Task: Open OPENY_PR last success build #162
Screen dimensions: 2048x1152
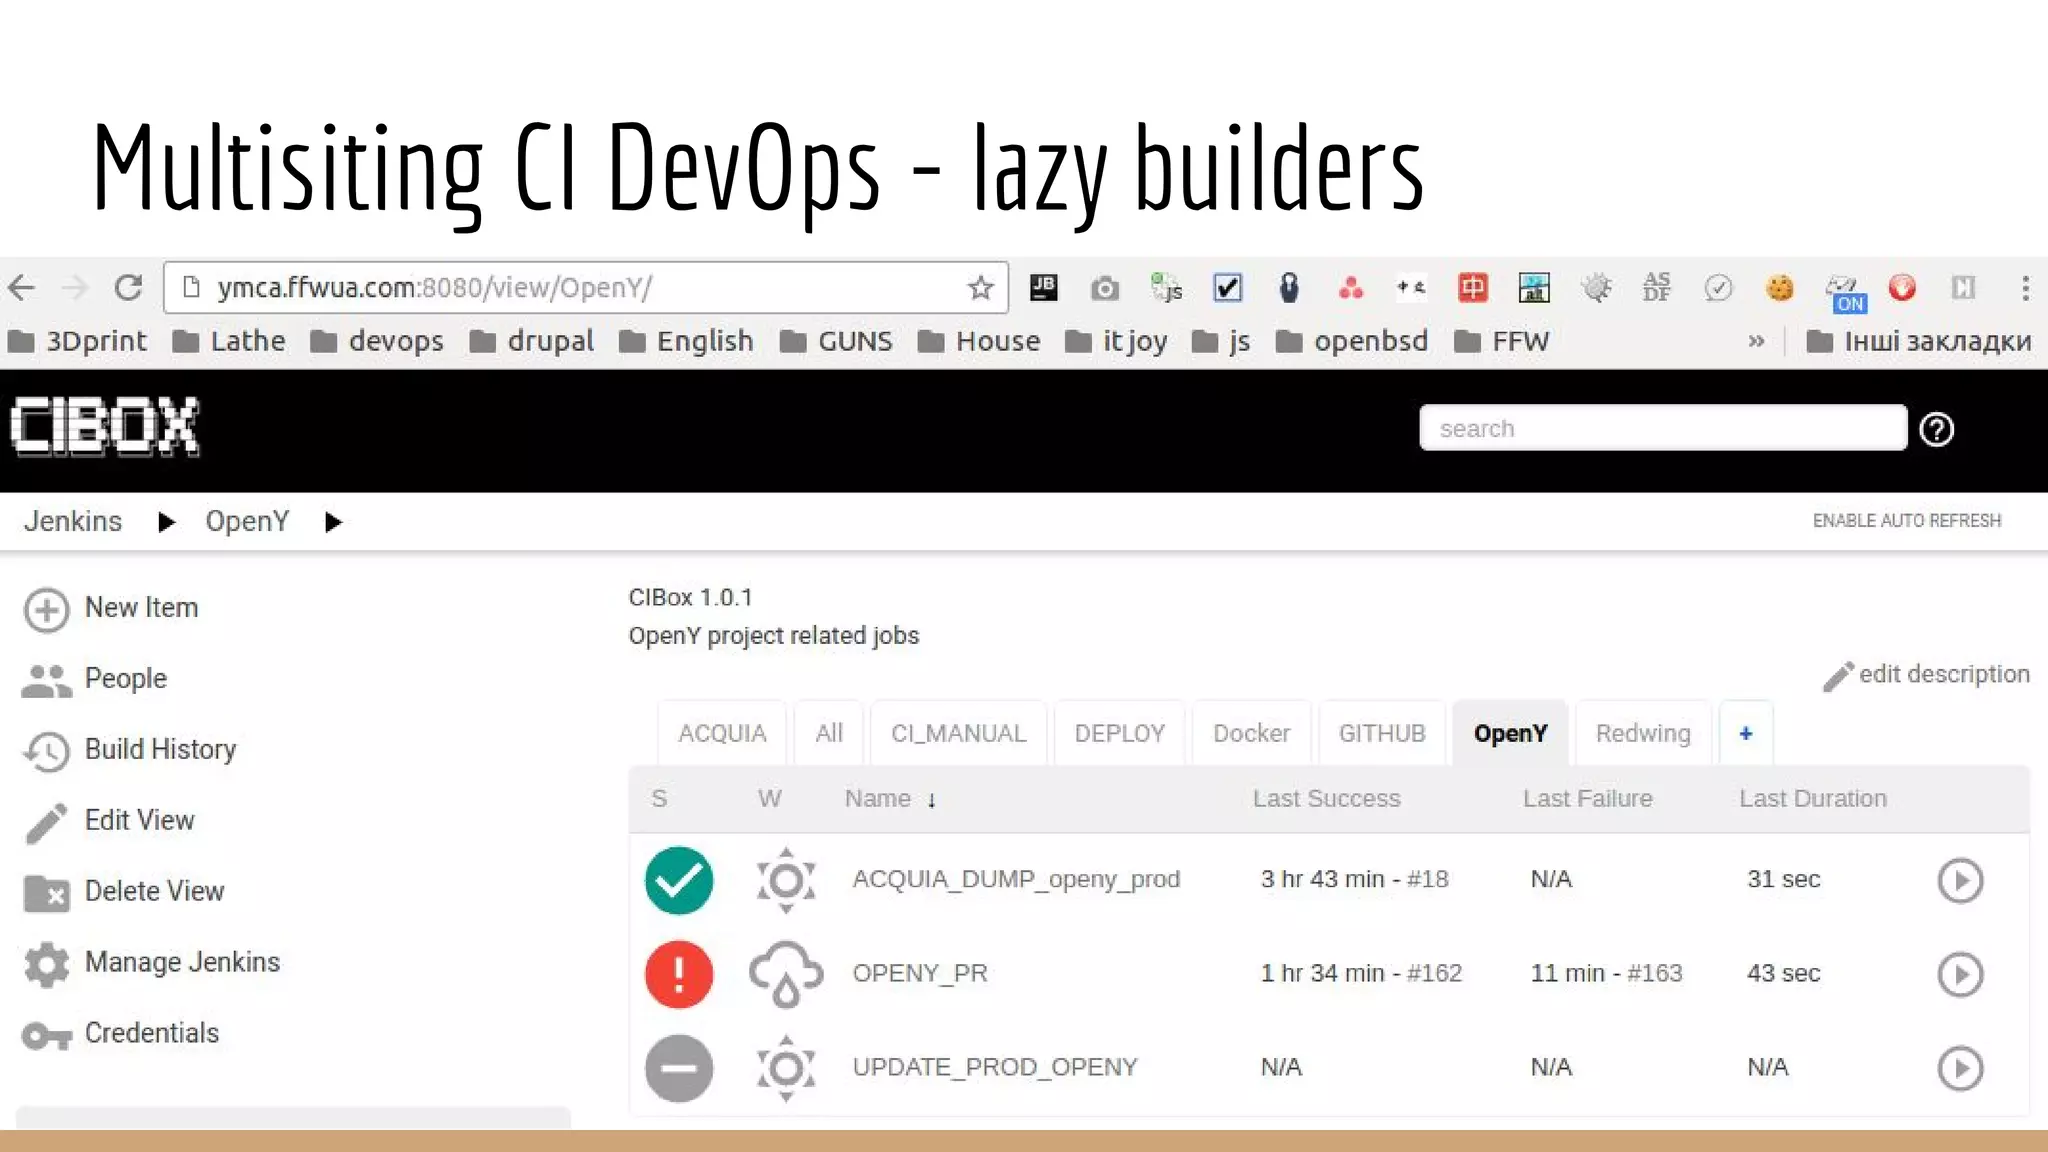Action: [1434, 973]
